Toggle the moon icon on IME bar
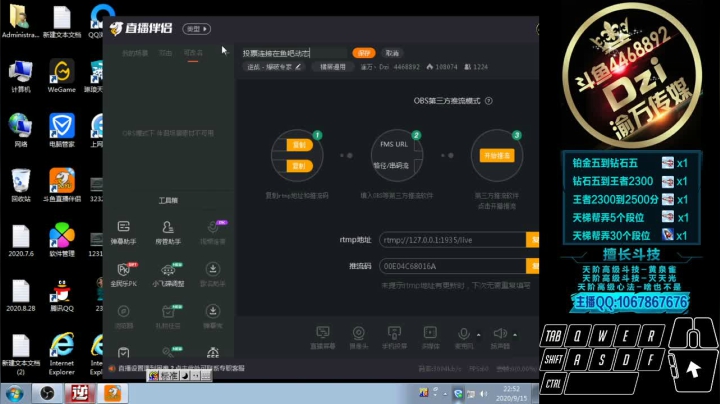 [185, 376]
